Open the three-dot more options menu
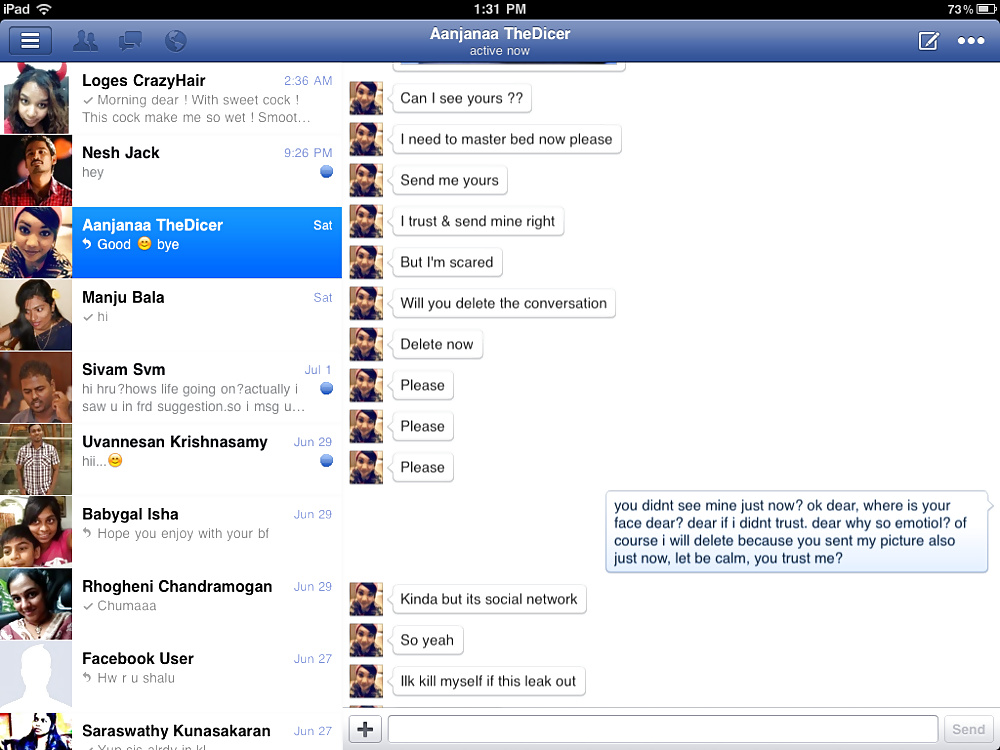The height and width of the screenshot is (750, 1000). (971, 41)
